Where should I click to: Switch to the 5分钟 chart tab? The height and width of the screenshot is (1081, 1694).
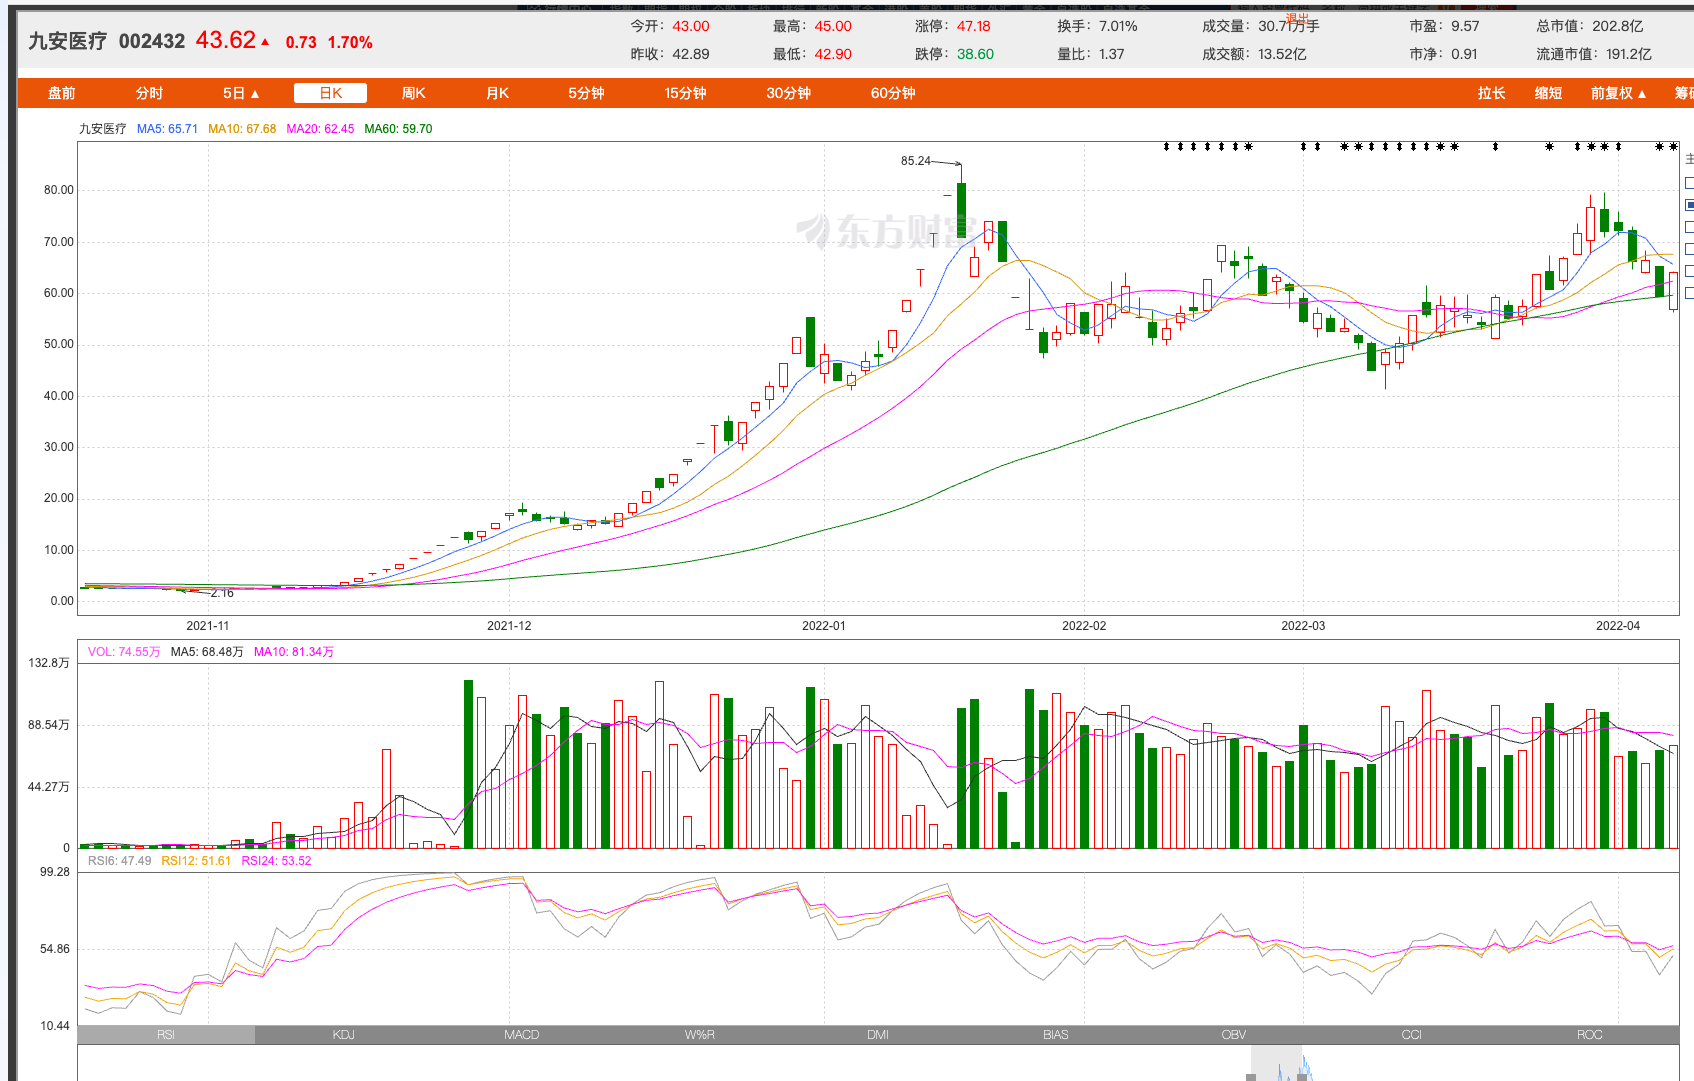pyautogui.click(x=586, y=93)
